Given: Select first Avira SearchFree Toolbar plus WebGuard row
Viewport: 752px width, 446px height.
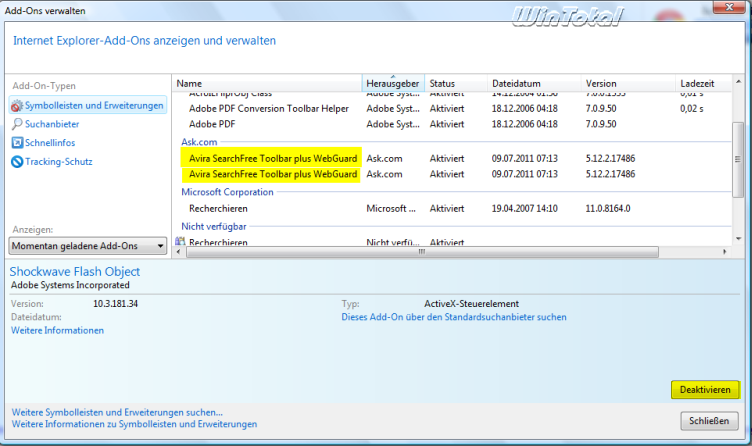Looking at the screenshot, I should [451, 159].
